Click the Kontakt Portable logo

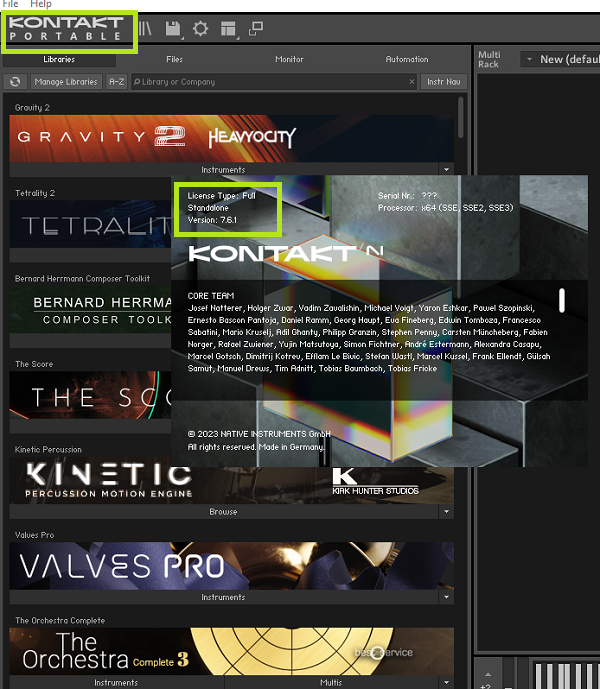point(66,29)
